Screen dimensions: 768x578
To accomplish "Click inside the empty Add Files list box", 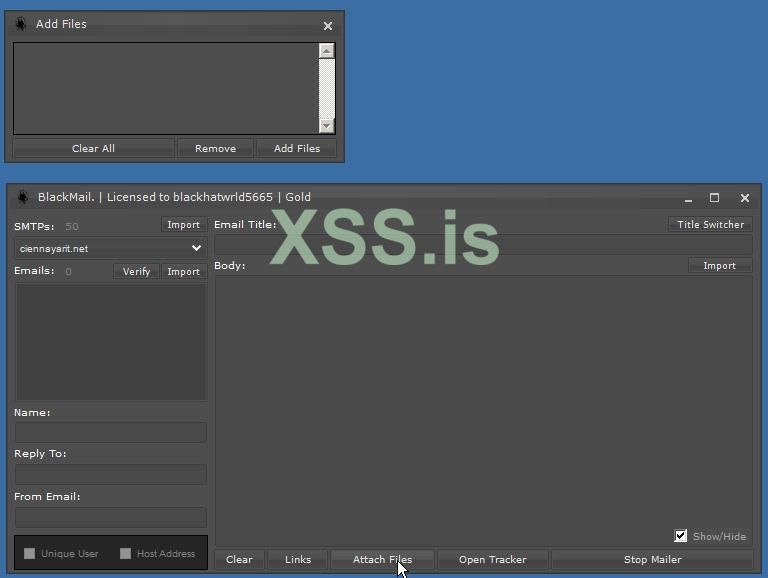I will point(166,88).
